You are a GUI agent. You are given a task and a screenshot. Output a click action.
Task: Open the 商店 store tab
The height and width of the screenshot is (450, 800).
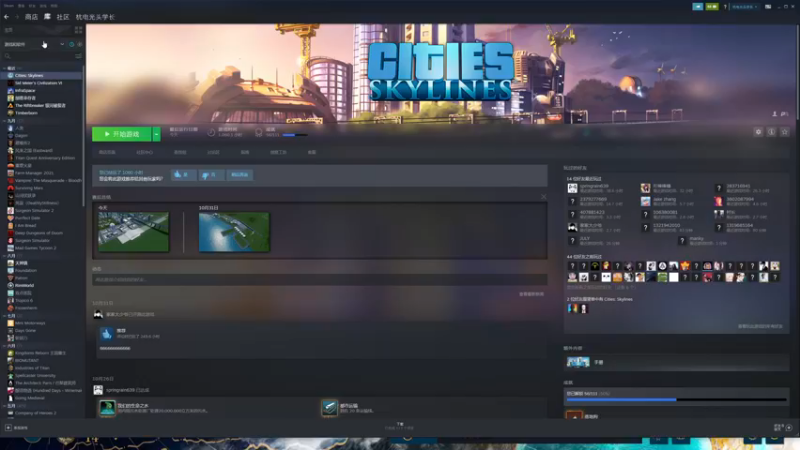click(x=32, y=17)
